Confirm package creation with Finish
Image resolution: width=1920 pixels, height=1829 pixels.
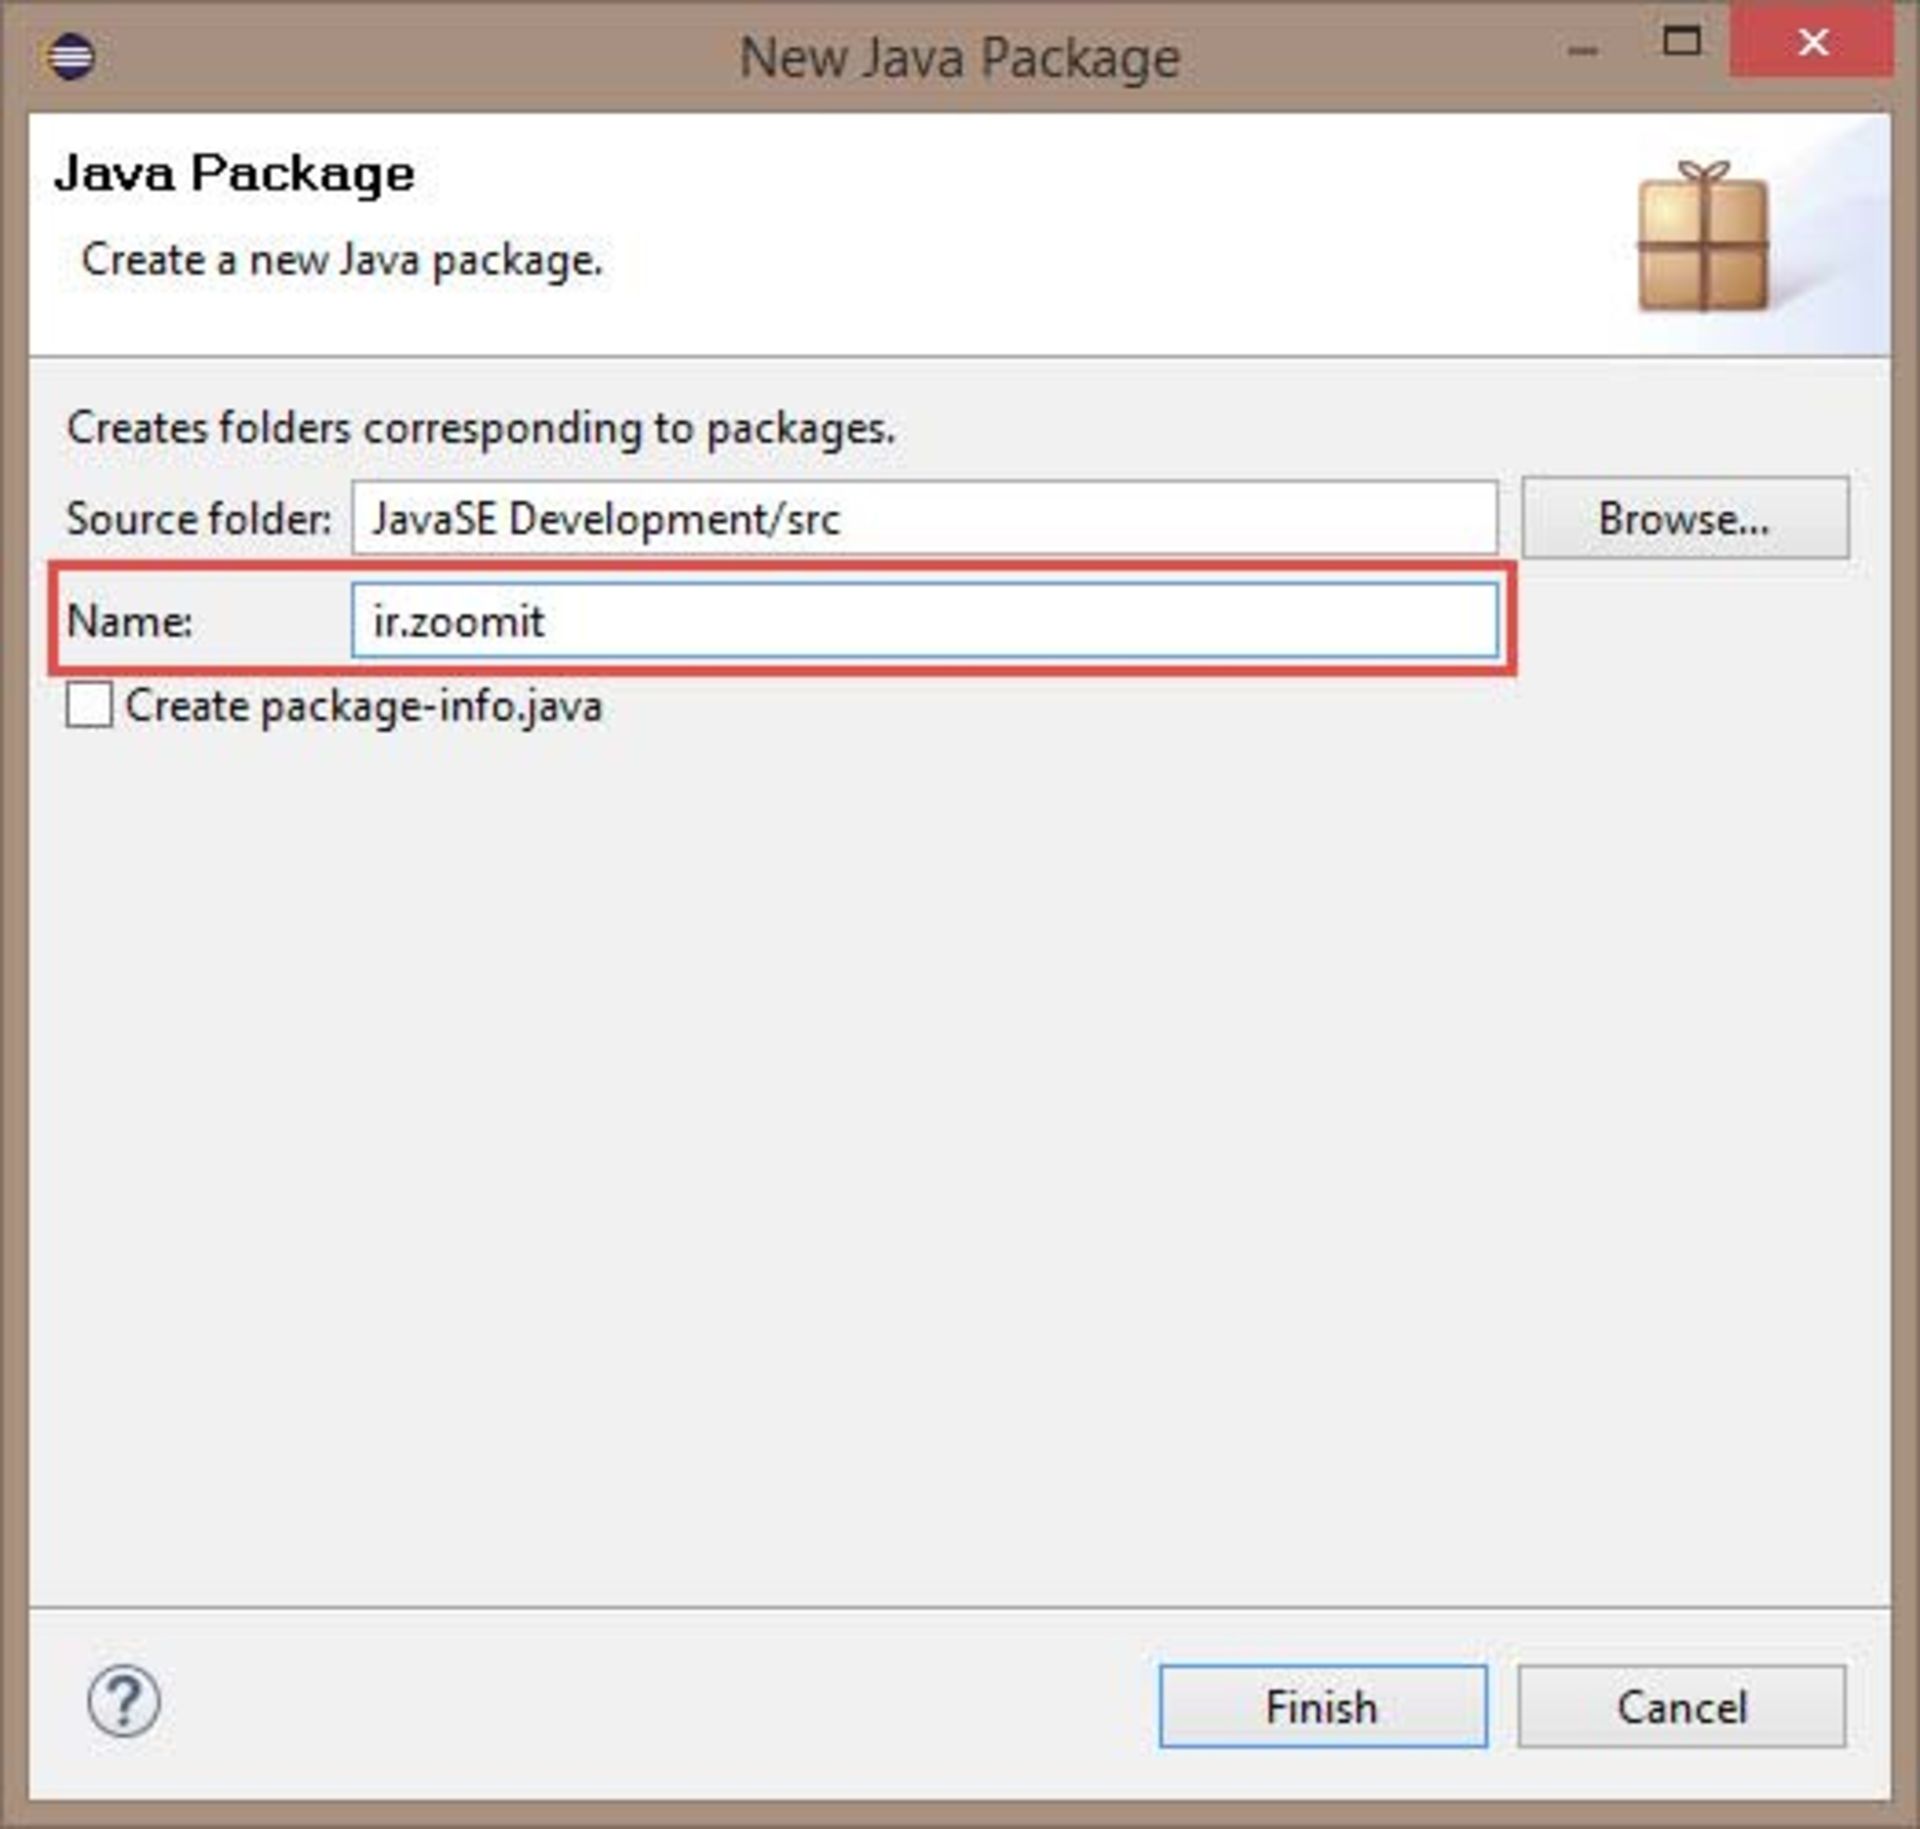(1323, 1706)
